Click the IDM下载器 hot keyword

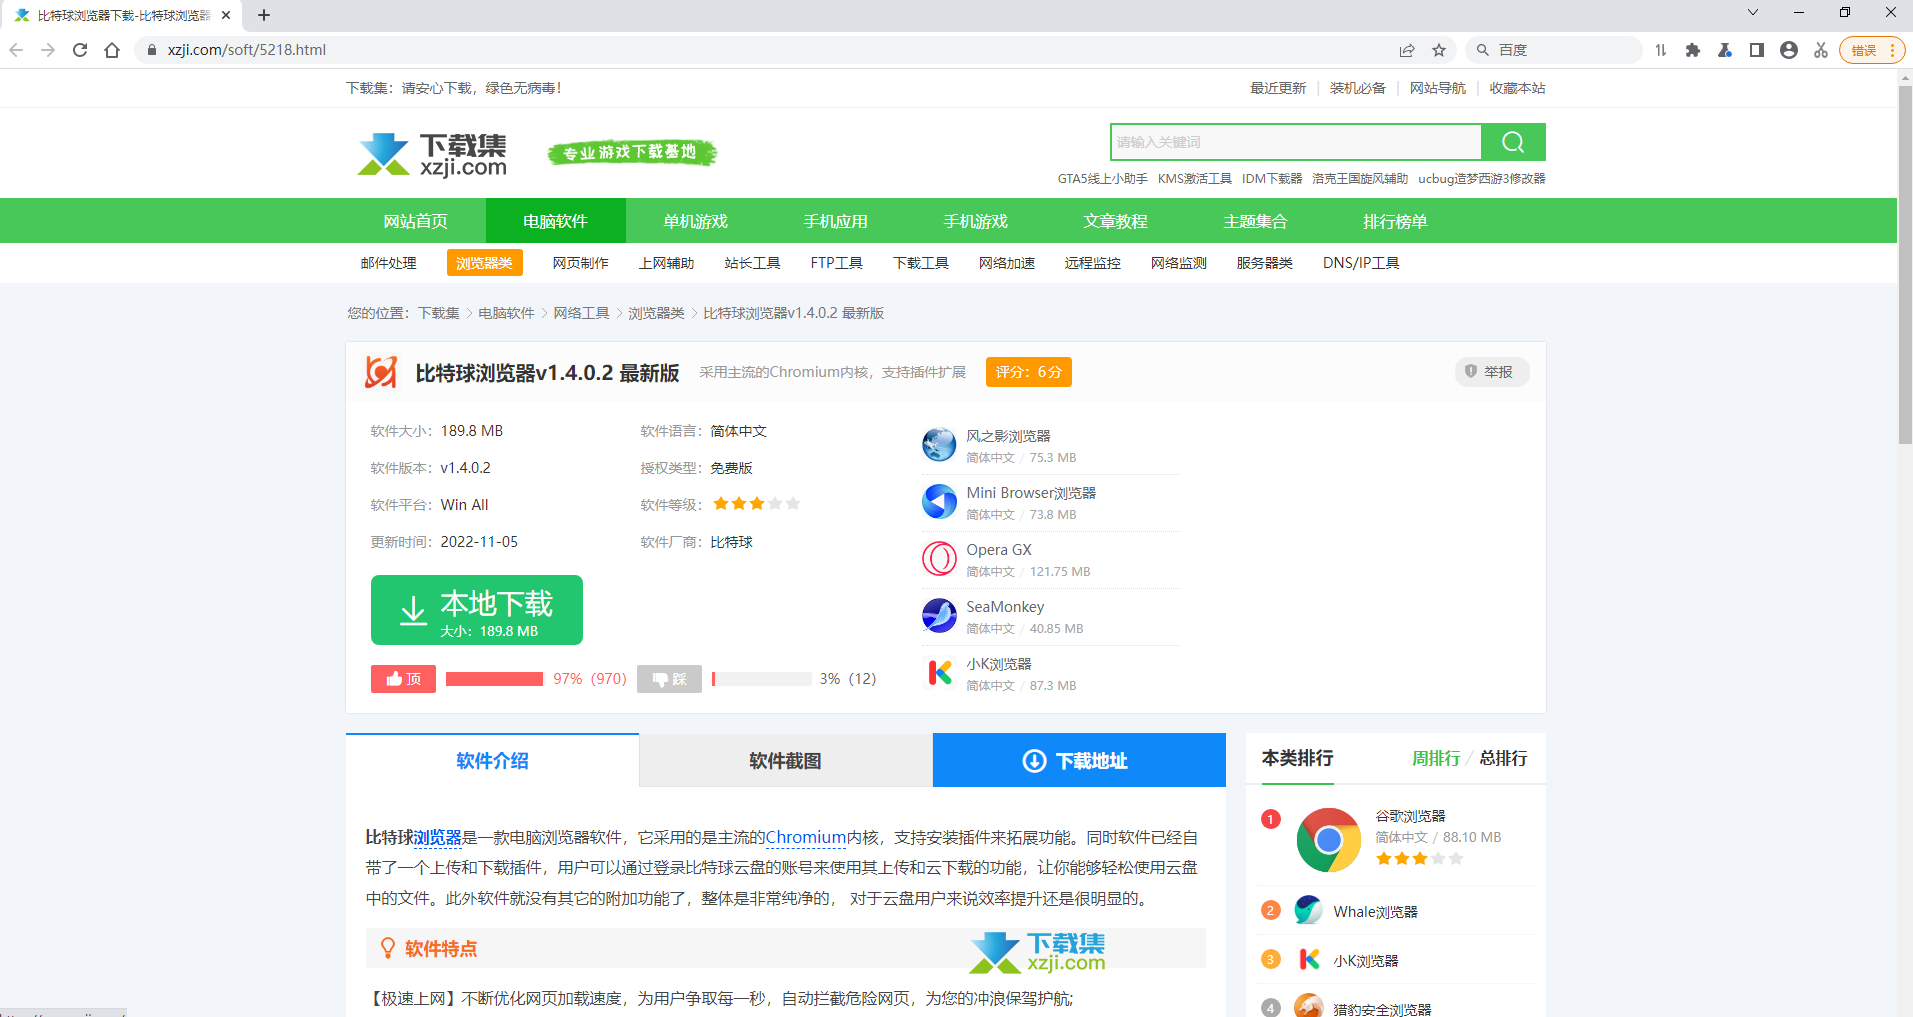point(1272,179)
